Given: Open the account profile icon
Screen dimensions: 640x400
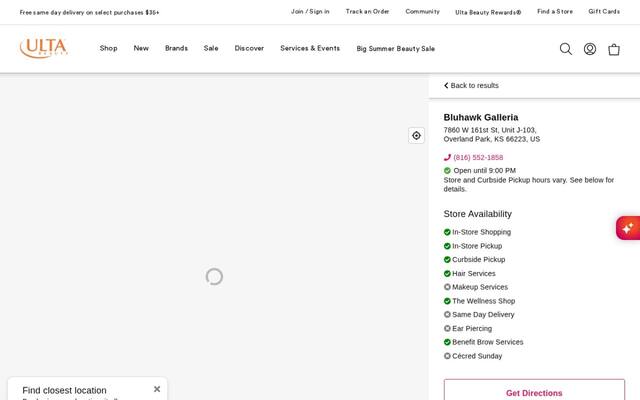Looking at the screenshot, I should [x=590, y=49].
